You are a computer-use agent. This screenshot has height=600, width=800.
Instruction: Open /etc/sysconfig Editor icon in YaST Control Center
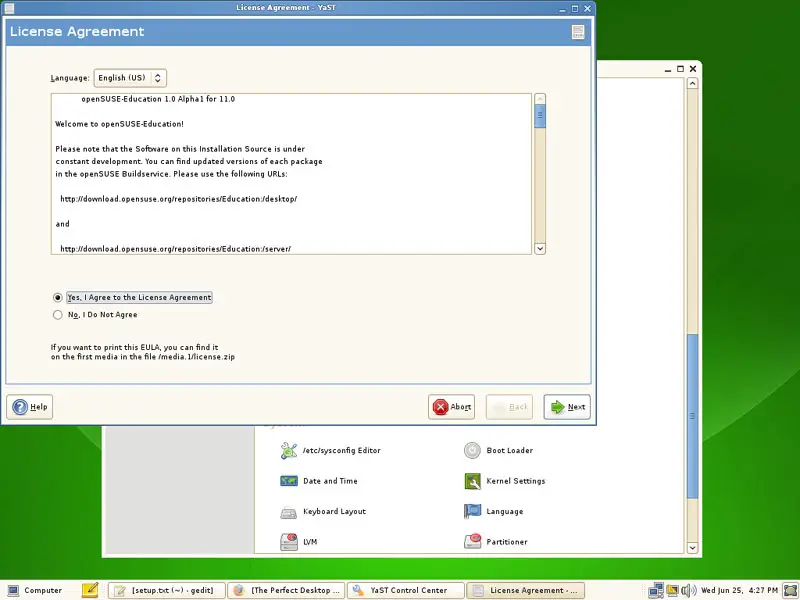[289, 451]
